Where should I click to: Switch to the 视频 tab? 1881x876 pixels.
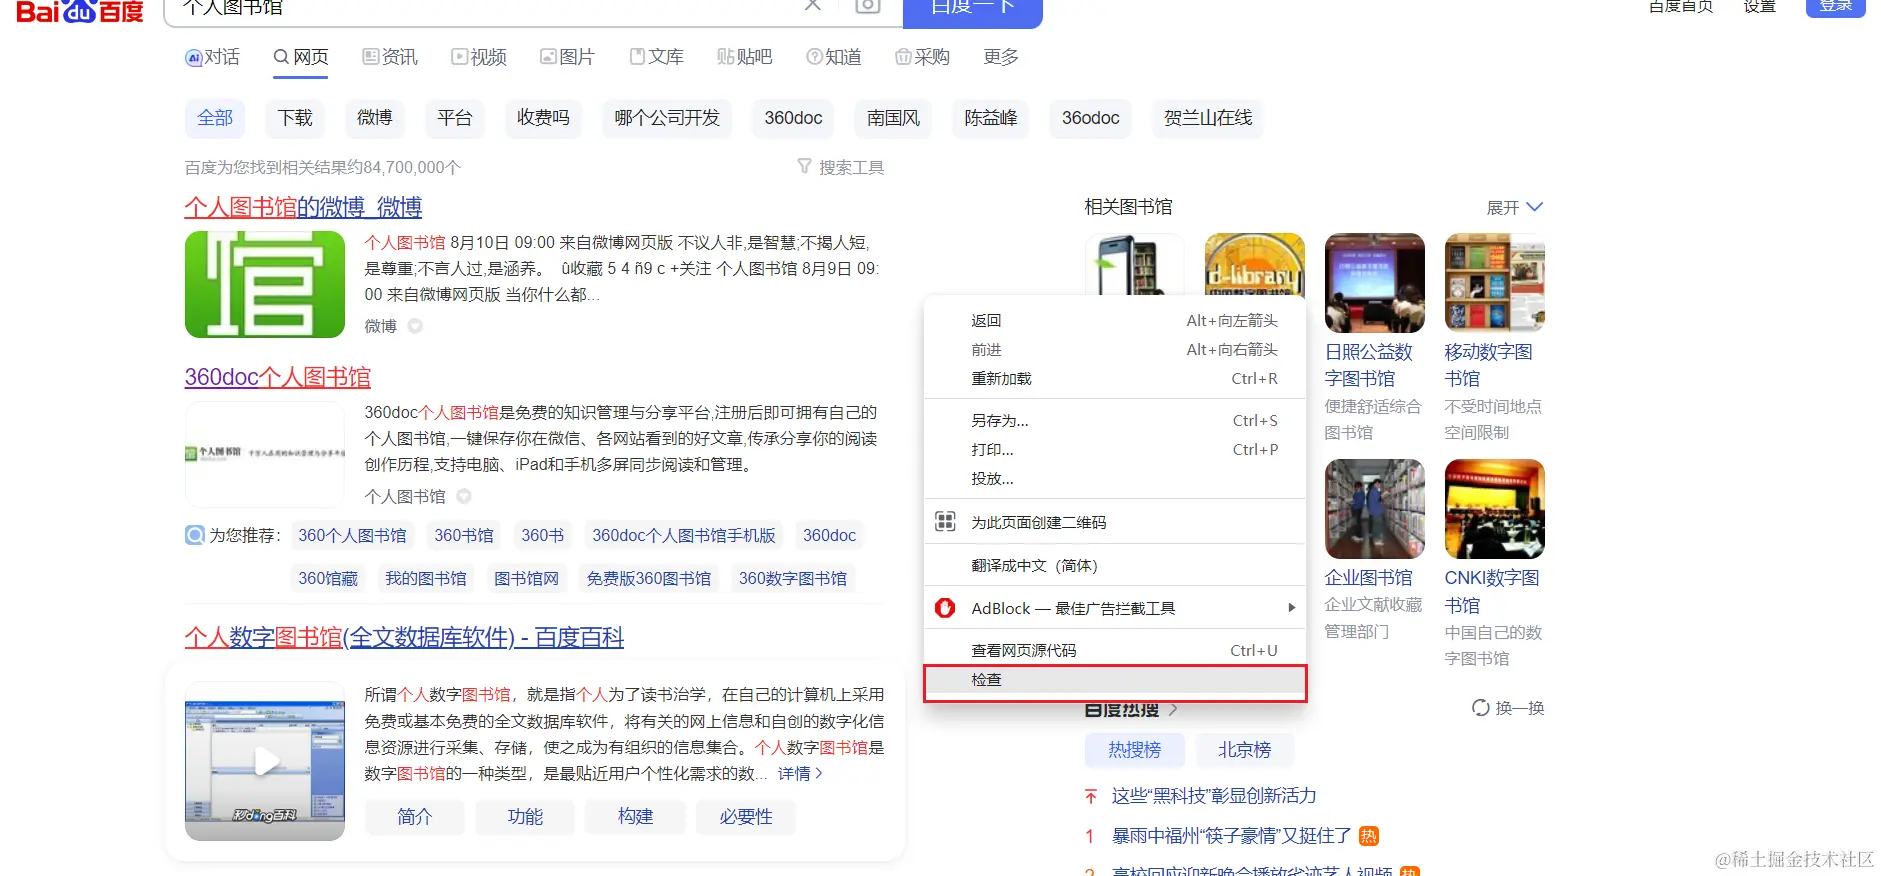479,57
